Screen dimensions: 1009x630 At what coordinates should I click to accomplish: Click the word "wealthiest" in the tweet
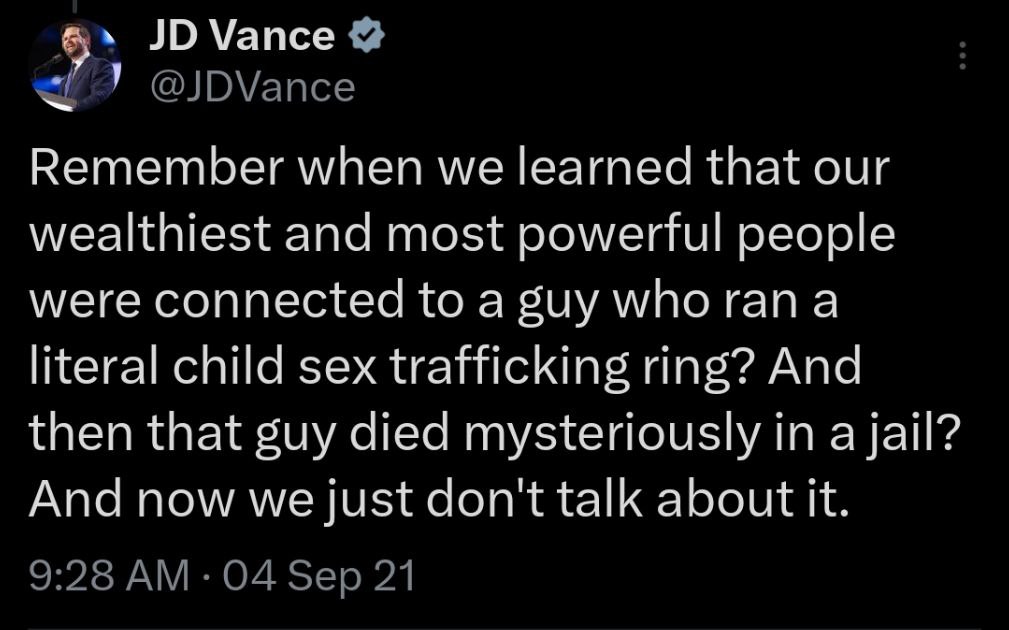point(150,233)
